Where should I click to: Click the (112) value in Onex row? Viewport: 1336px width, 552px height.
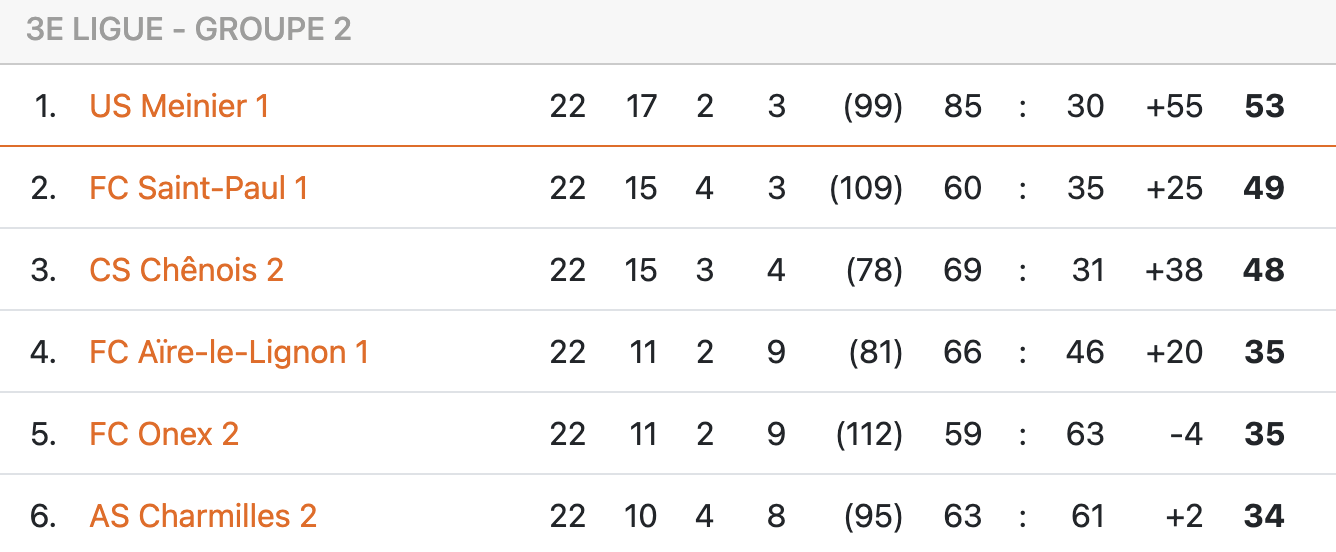point(866,434)
